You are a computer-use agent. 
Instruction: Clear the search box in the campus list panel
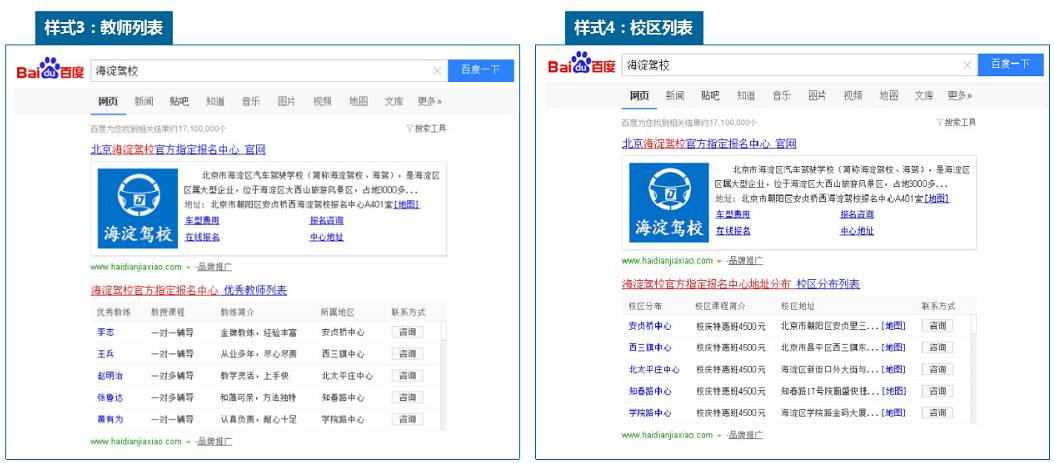pyautogui.click(x=967, y=65)
